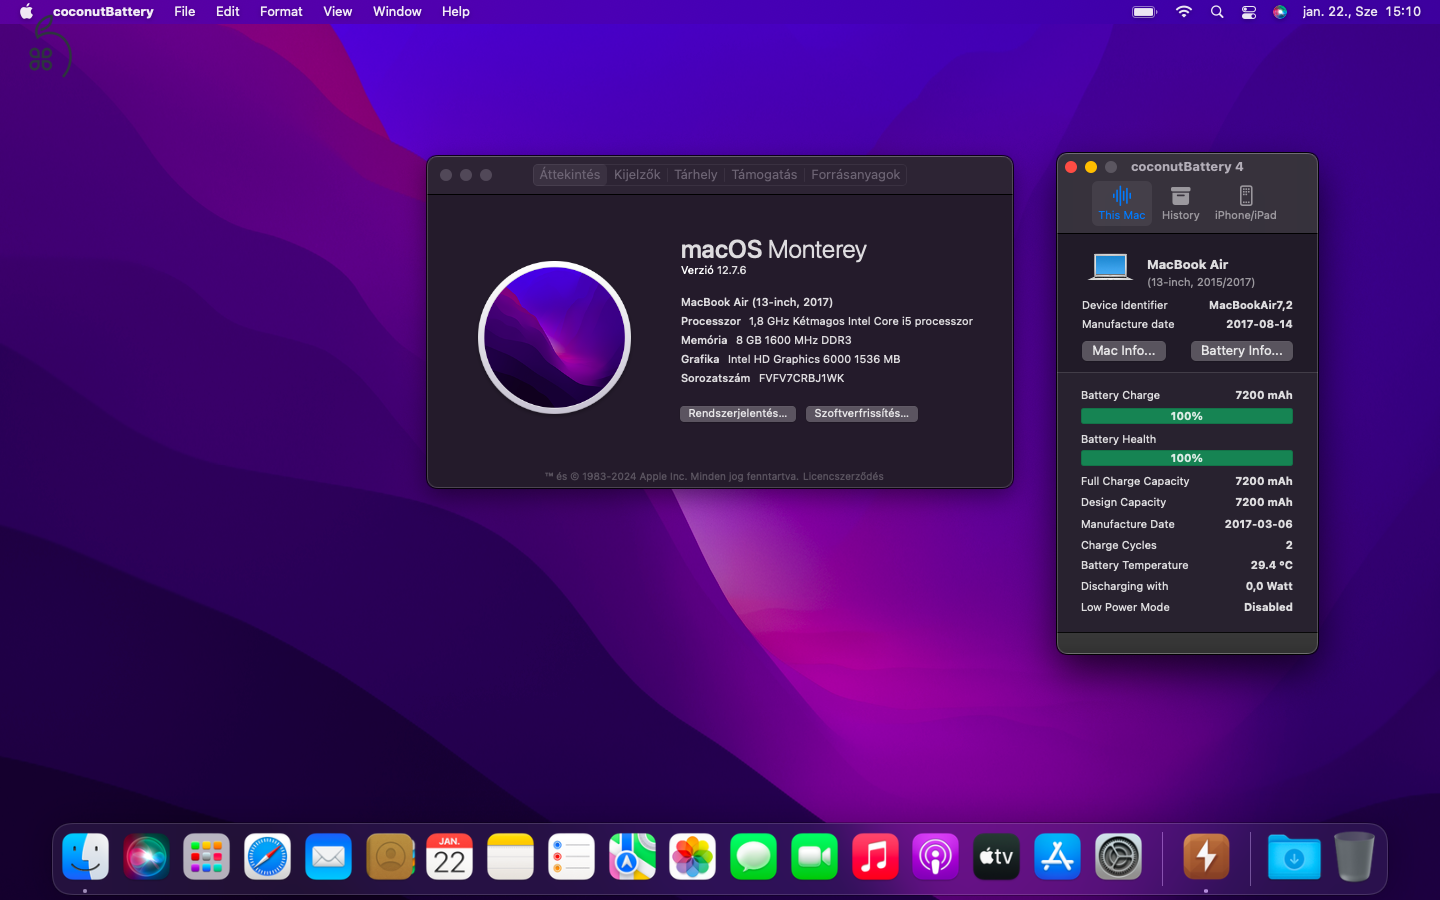1440x900 pixels.
Task: Open the File menu
Action: 185,12
